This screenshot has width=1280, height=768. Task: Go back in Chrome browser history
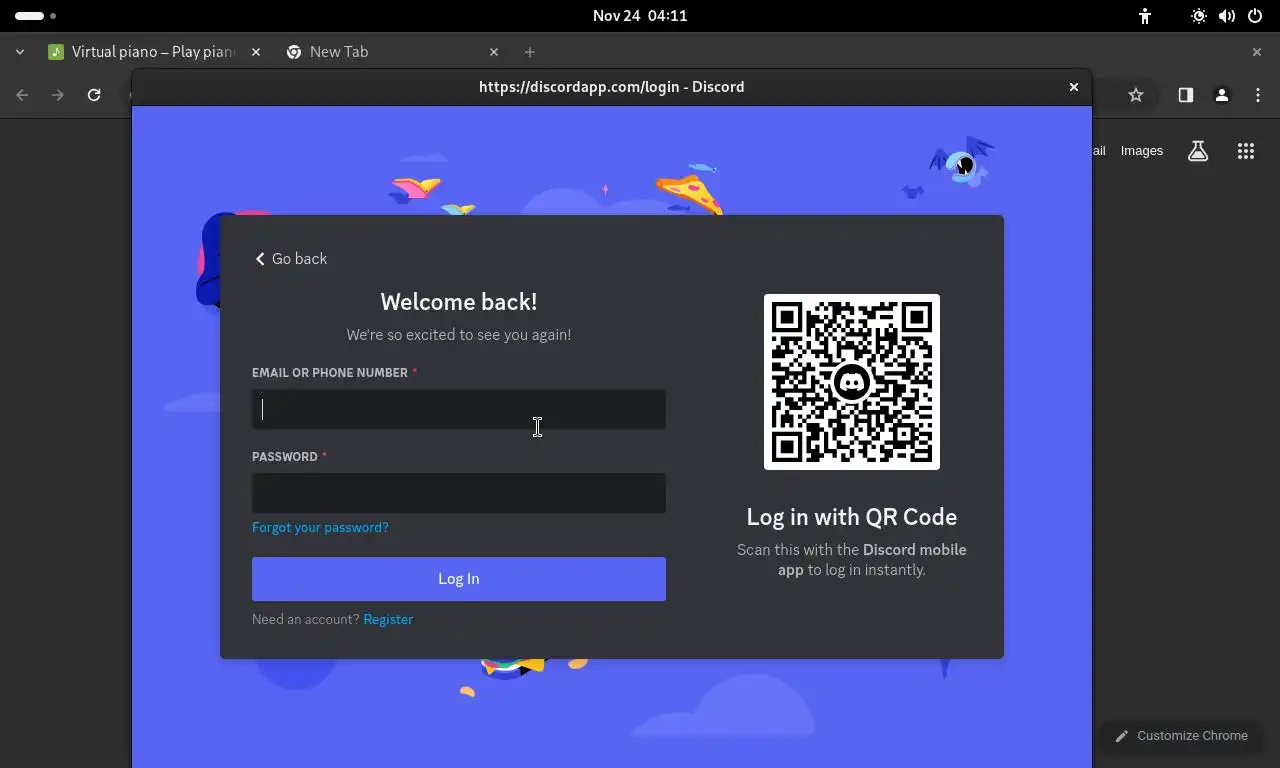pos(22,95)
